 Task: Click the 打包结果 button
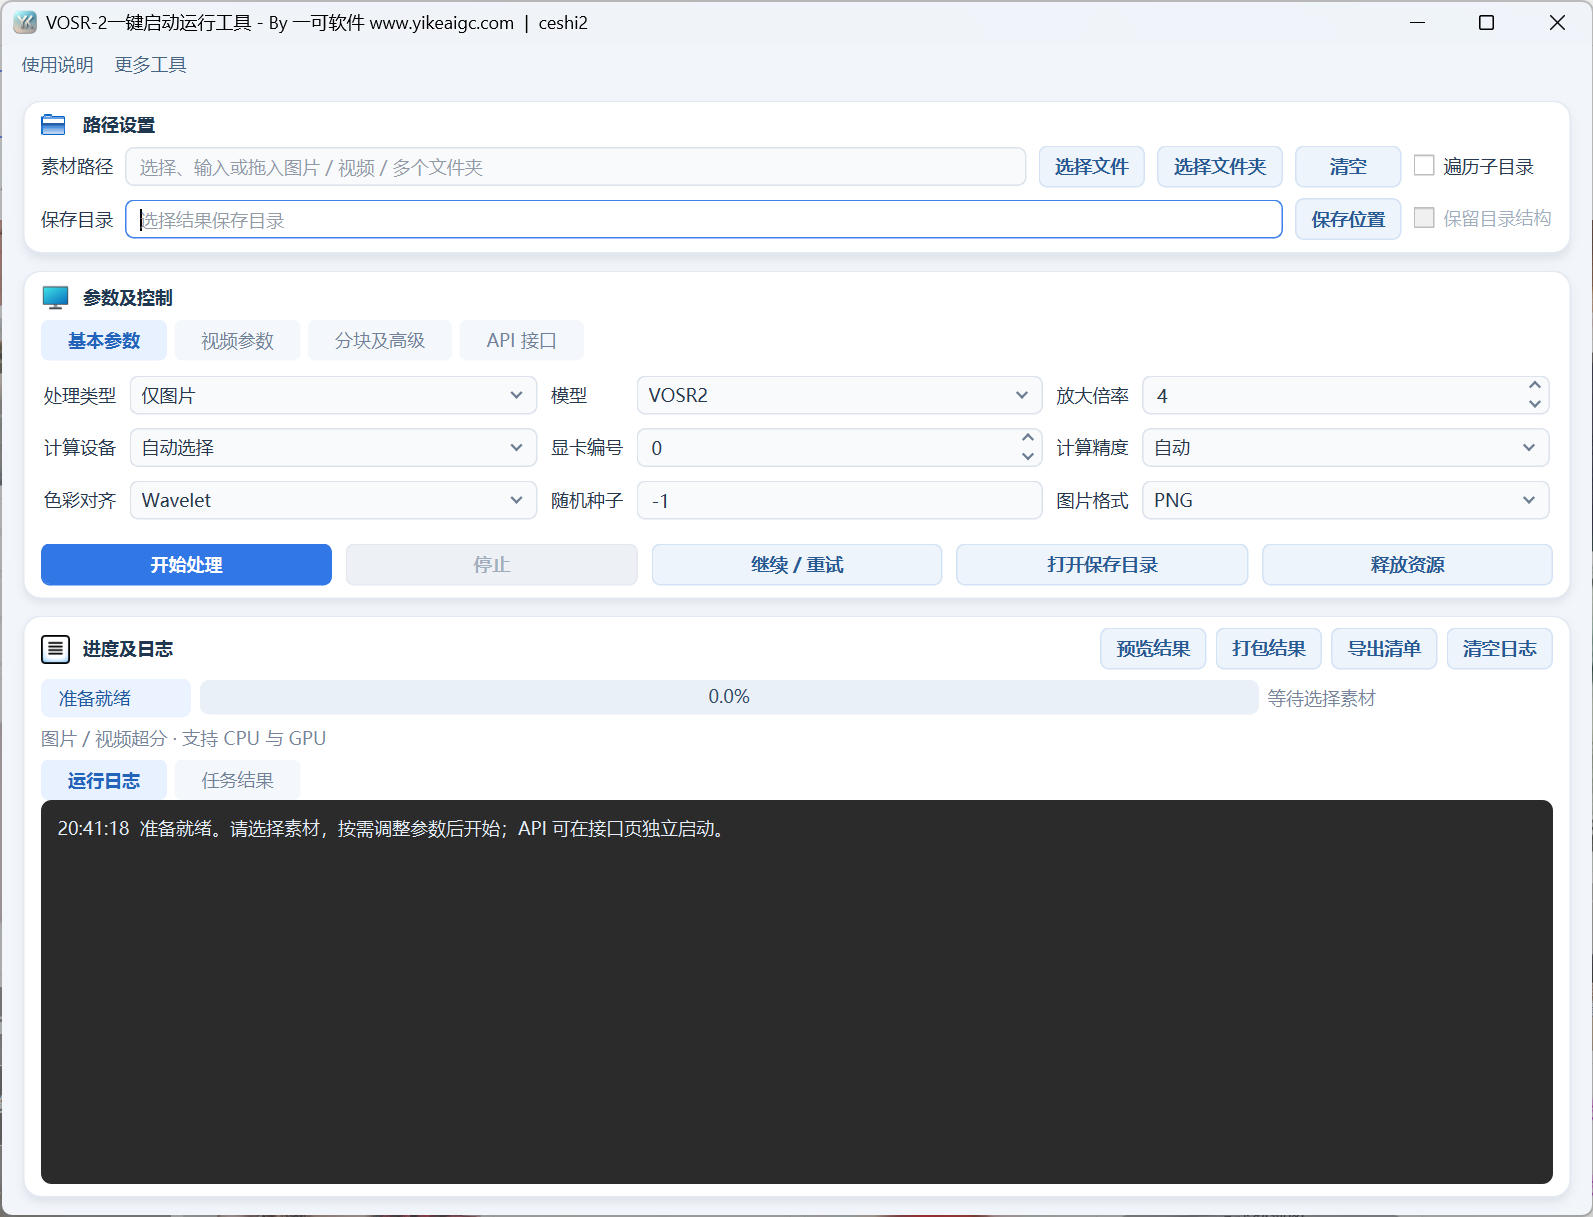tap(1269, 649)
